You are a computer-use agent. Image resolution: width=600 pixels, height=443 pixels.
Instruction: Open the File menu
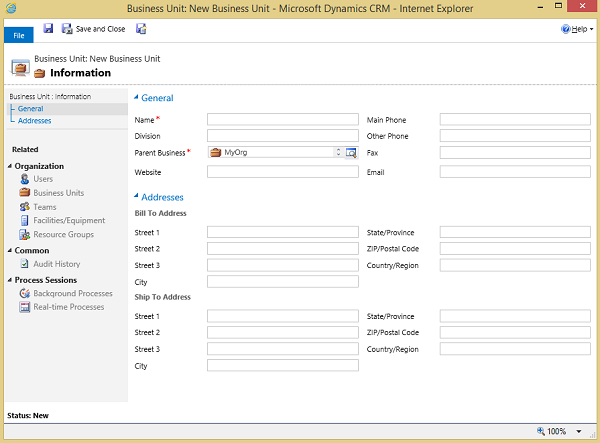[19, 34]
